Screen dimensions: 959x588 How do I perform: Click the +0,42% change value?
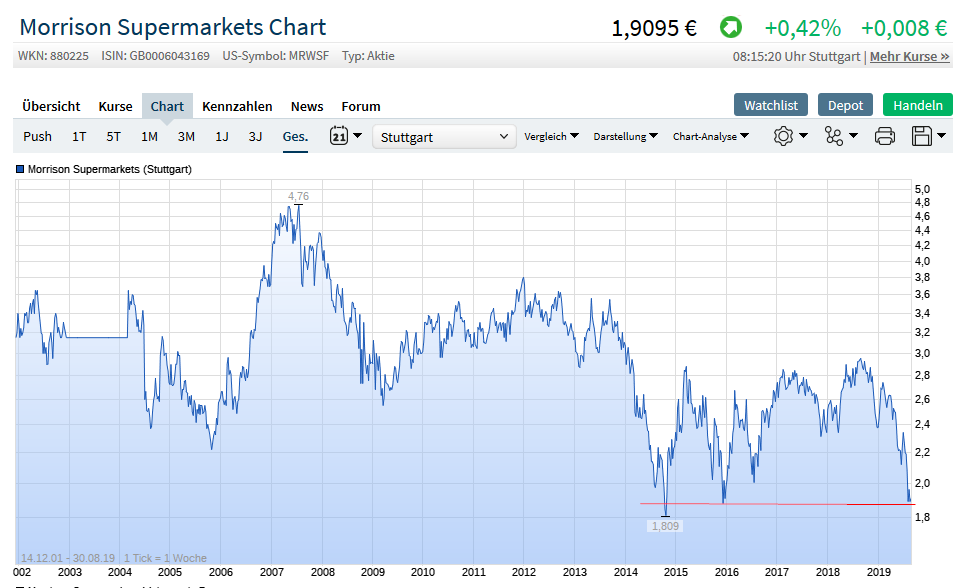click(x=802, y=28)
